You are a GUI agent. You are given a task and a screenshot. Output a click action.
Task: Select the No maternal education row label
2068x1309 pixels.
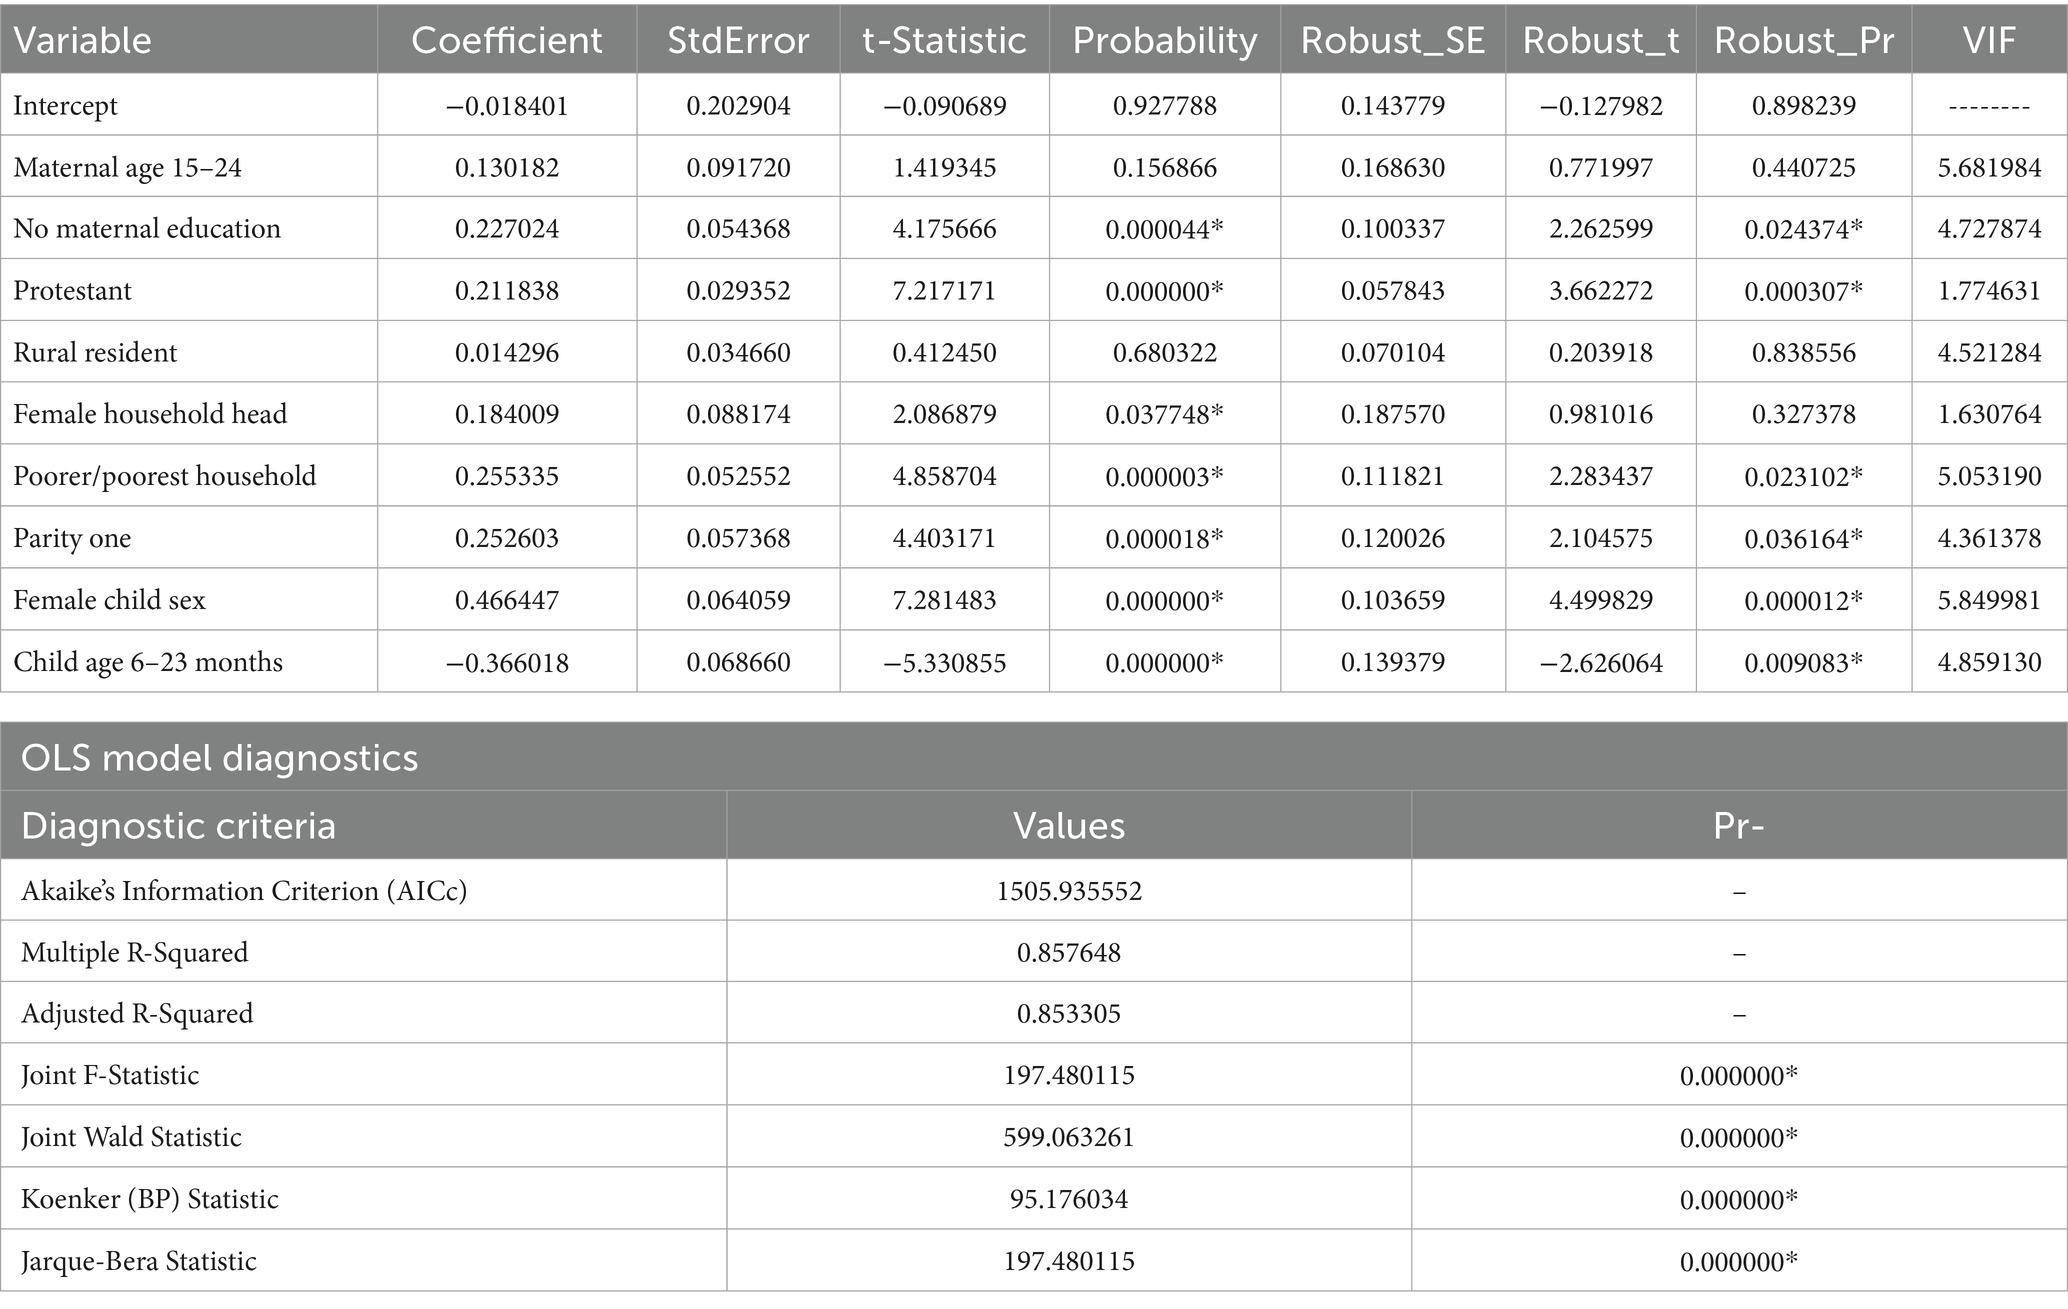click(147, 229)
